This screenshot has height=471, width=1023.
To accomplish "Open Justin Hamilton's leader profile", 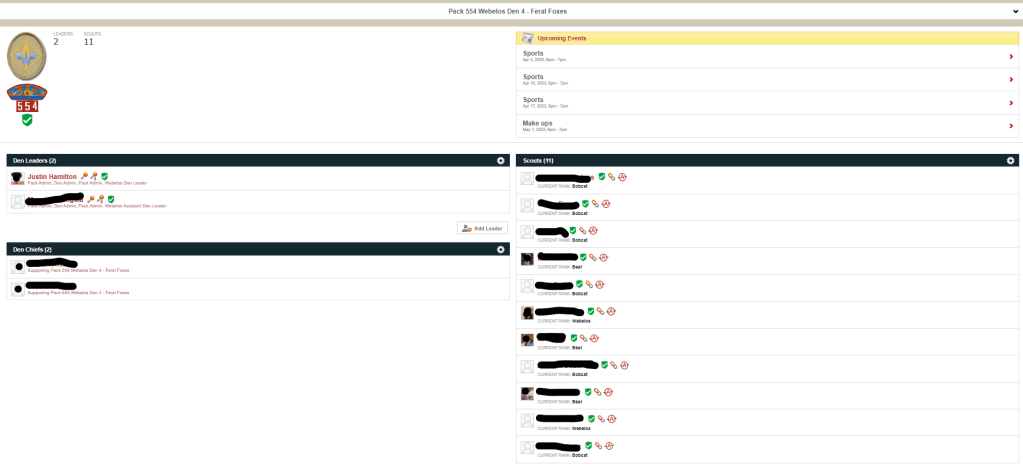I will 52,176.
